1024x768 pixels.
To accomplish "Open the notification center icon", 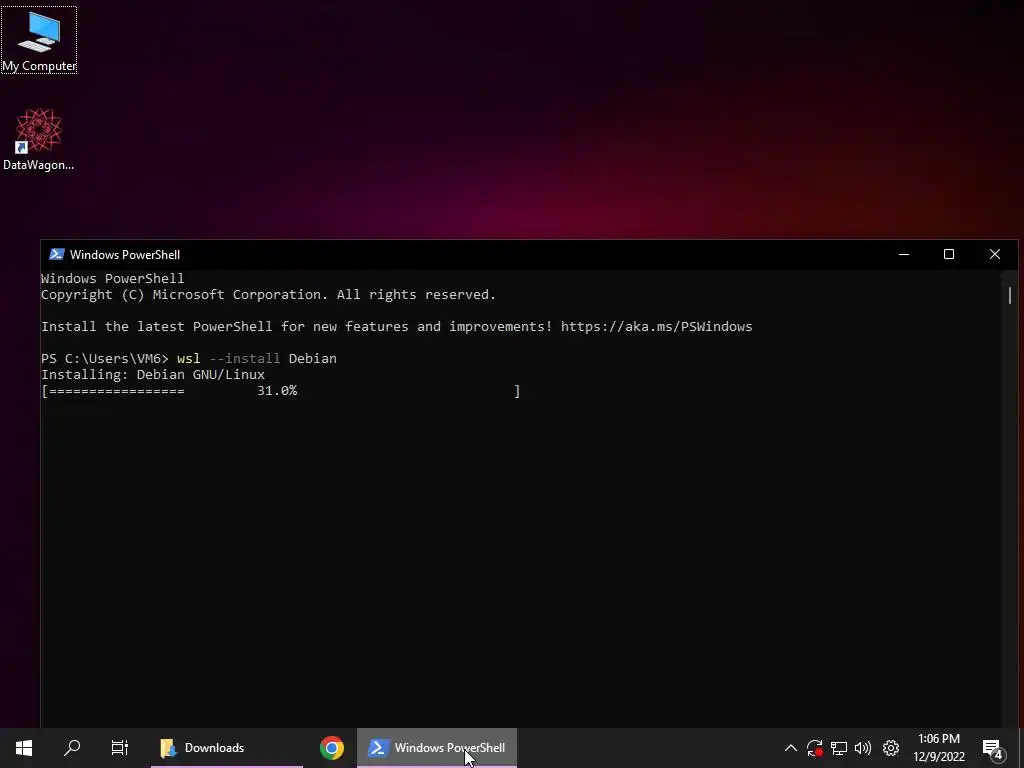I will click(992, 748).
